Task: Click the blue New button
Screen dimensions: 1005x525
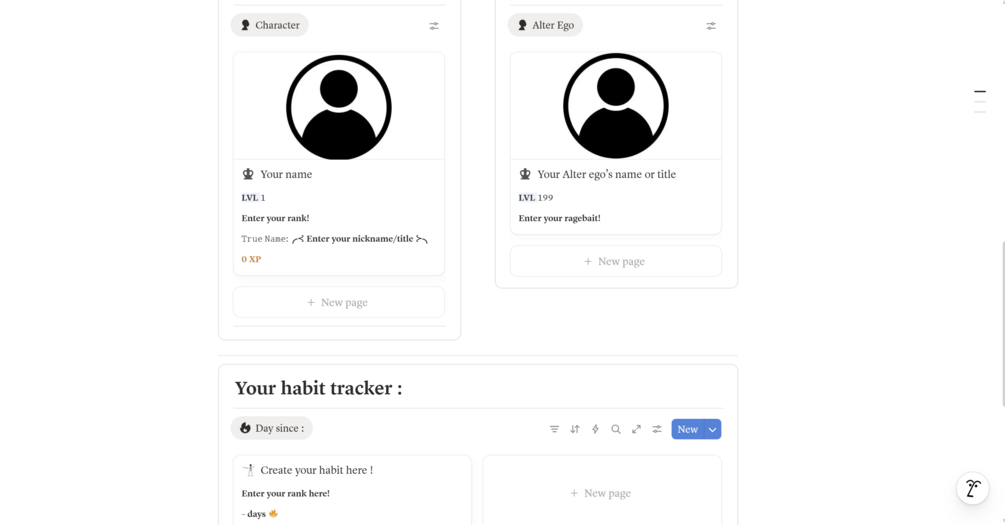Action: (x=688, y=429)
